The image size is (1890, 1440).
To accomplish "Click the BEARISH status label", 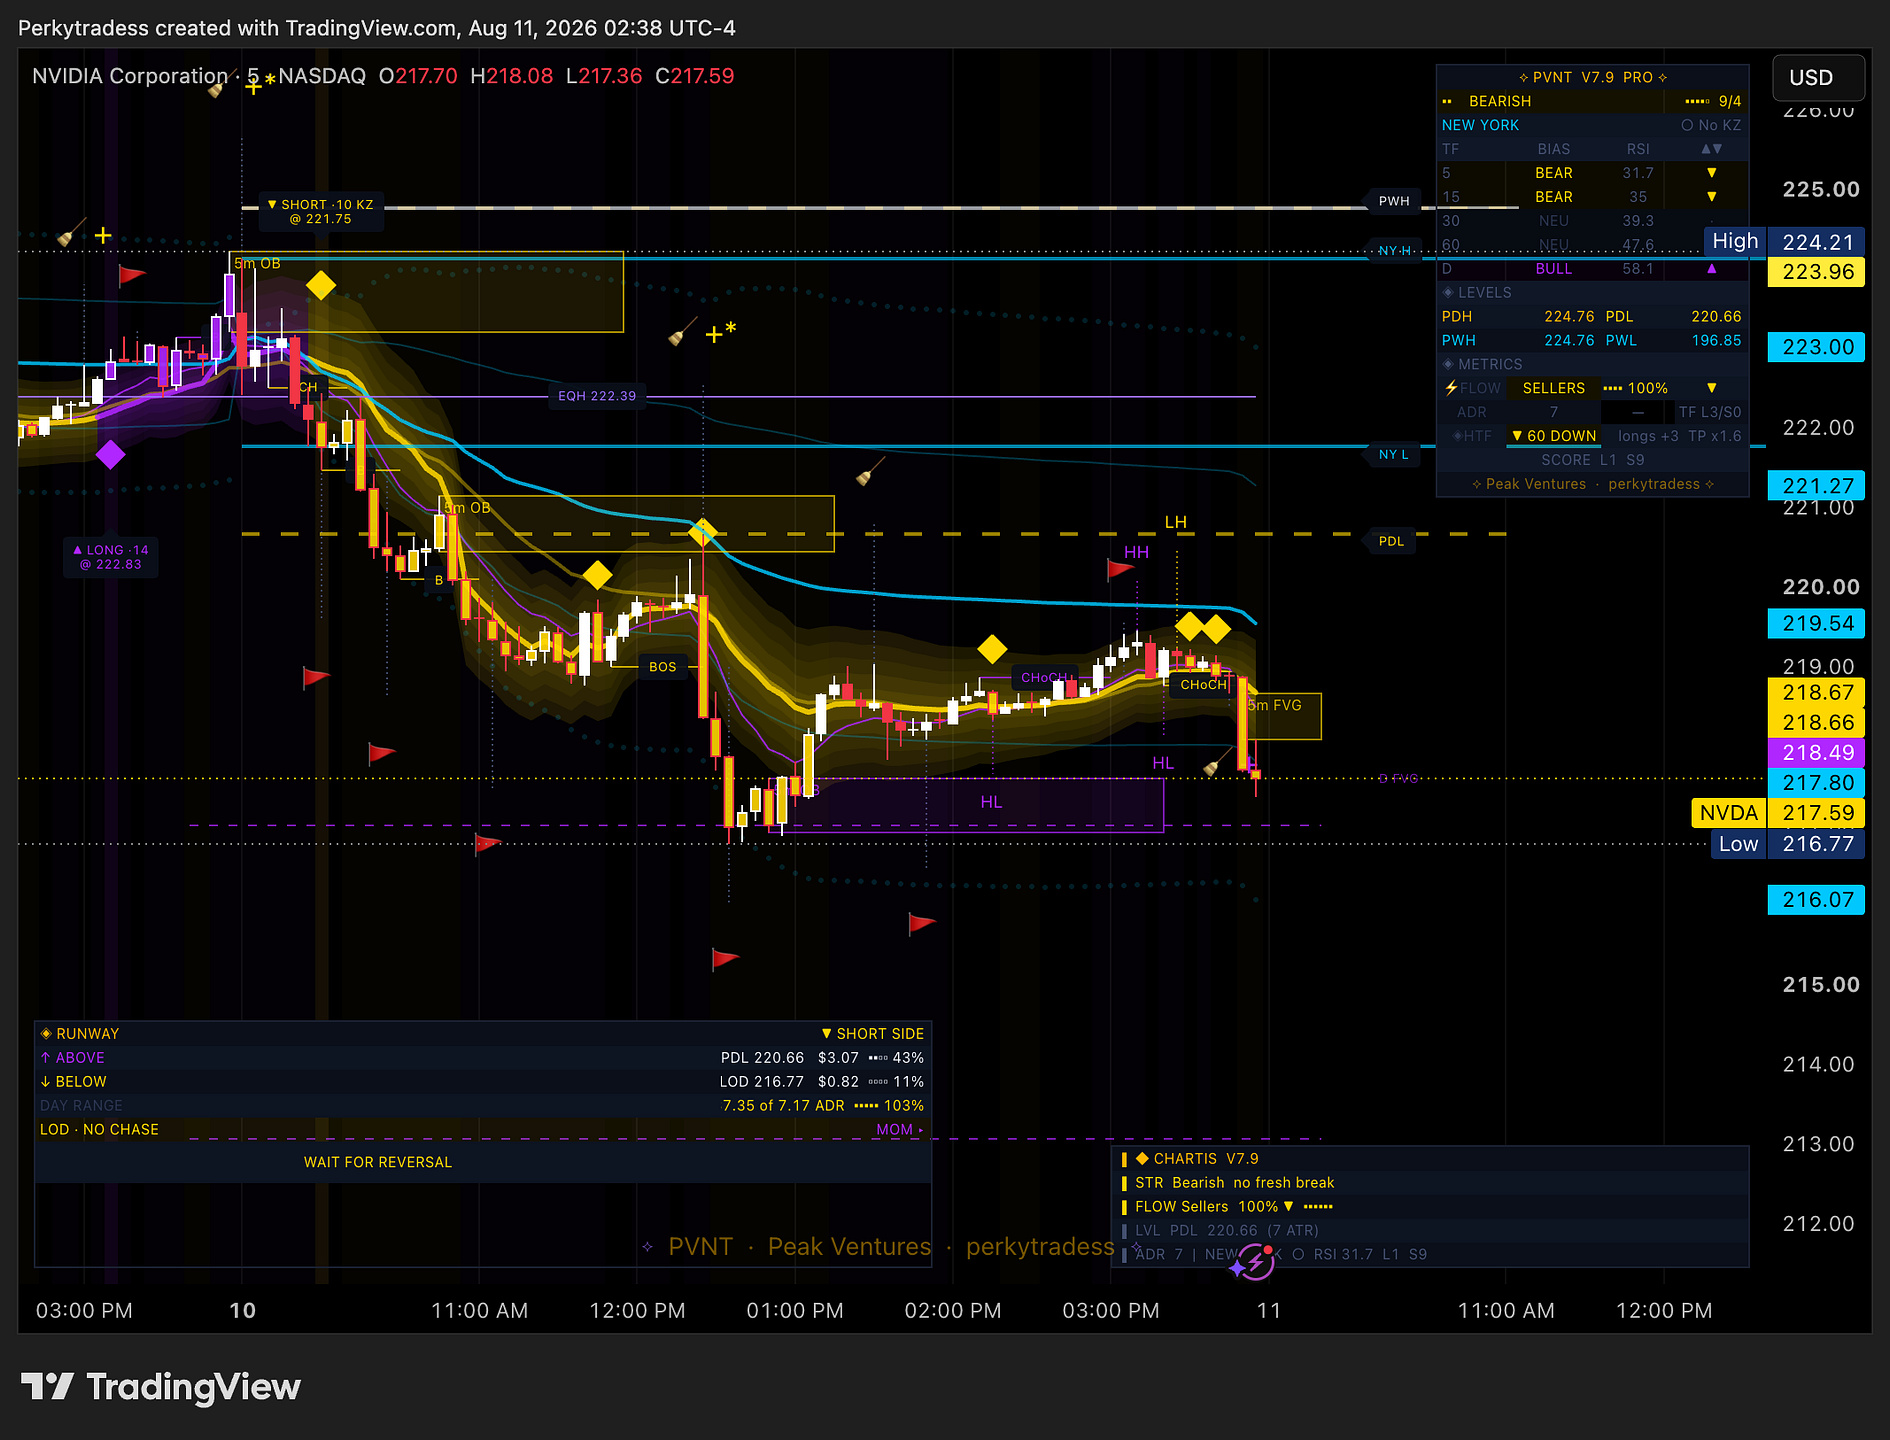I will pyautogui.click(x=1499, y=101).
